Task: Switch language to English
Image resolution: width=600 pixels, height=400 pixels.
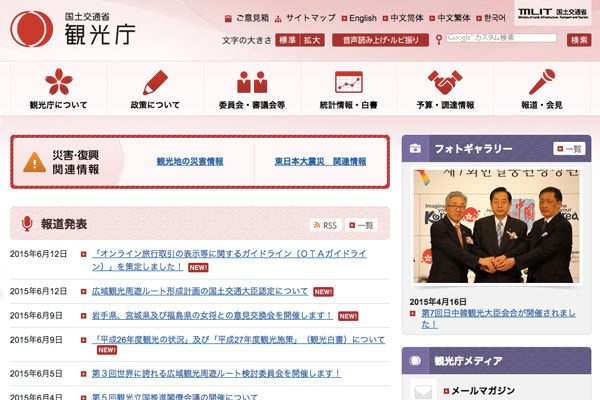Action: click(x=363, y=18)
